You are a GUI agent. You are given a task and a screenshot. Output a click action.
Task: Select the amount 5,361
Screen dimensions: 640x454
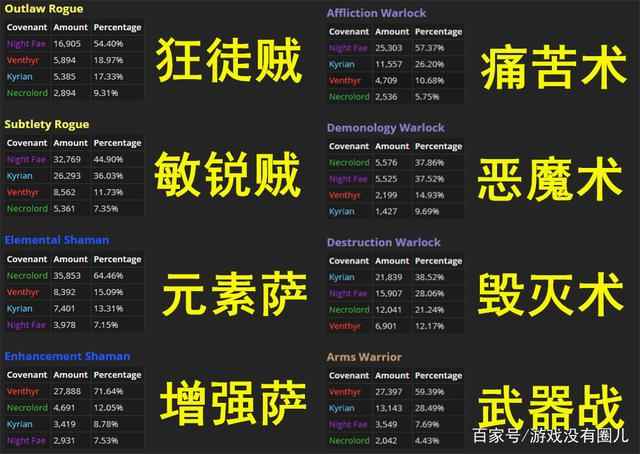click(x=64, y=208)
